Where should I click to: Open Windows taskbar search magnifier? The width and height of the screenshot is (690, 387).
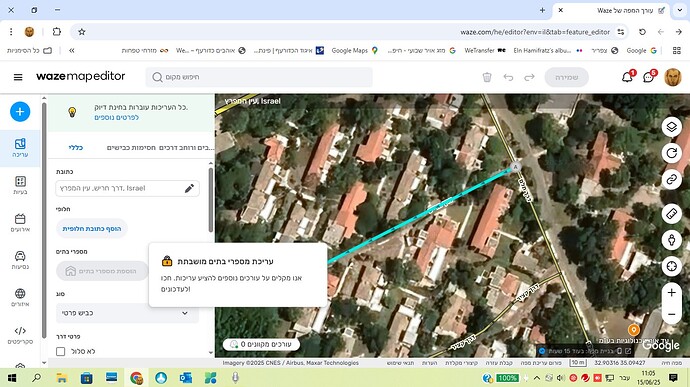tap(37, 378)
